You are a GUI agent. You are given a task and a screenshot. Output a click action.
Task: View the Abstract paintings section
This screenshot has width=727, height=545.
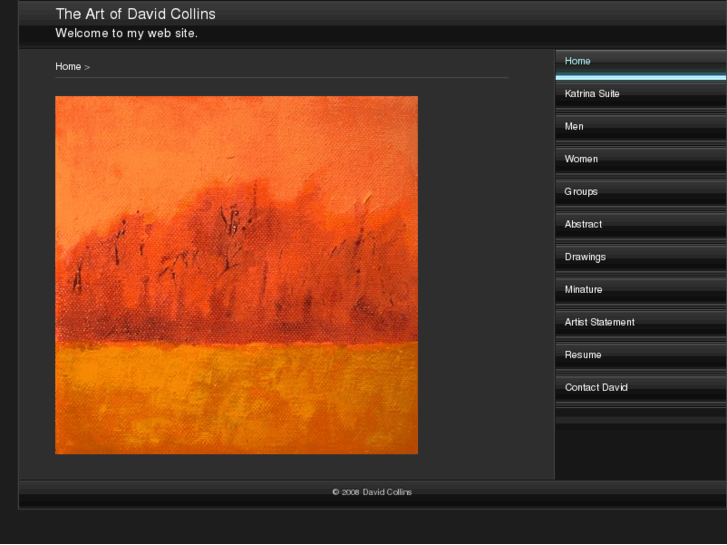pos(641,227)
